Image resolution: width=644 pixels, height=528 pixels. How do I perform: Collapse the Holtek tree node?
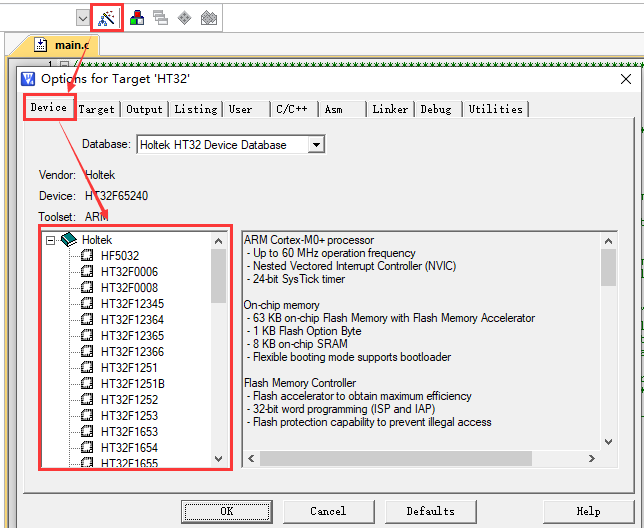pos(50,240)
